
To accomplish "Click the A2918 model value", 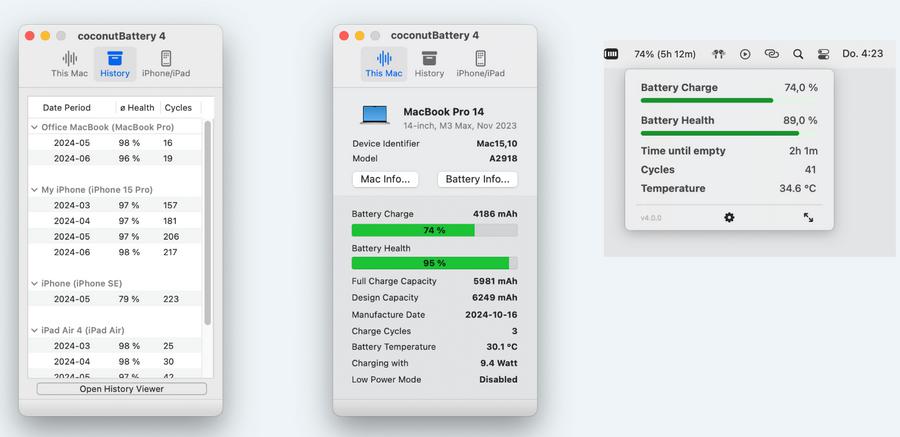I will pyautogui.click(x=503, y=158).
